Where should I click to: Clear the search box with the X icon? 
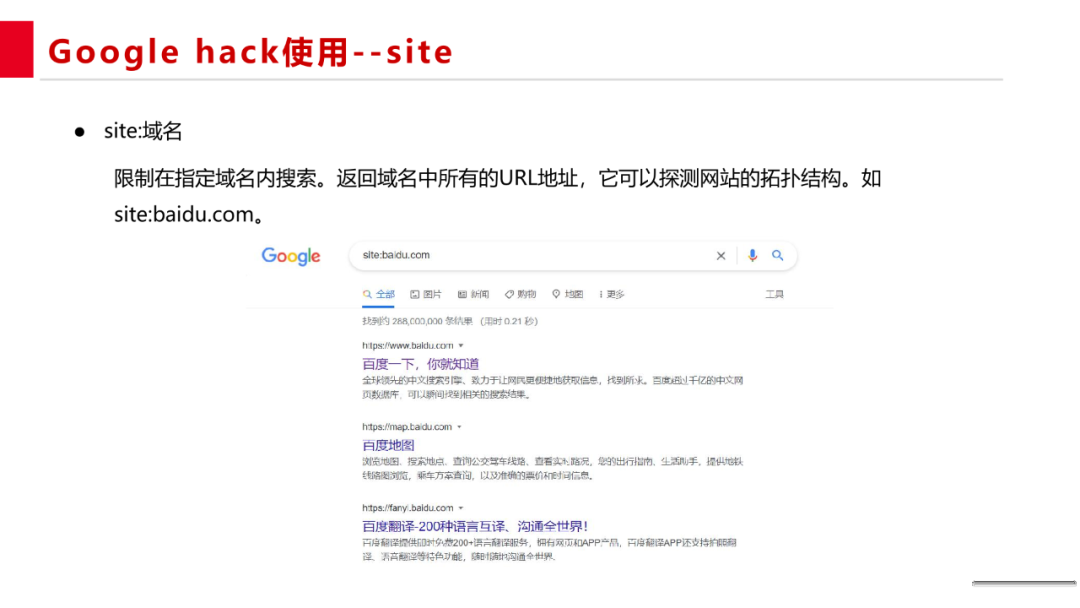(720, 255)
